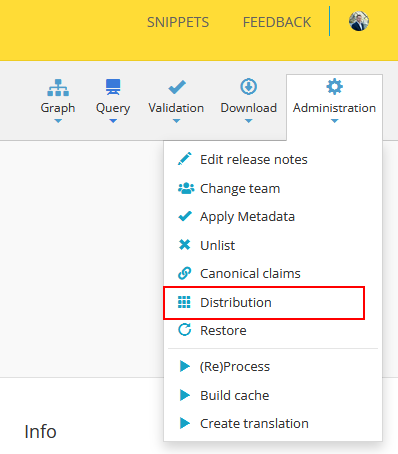Click the Info heading text
The height and width of the screenshot is (454, 398).
(x=40, y=432)
